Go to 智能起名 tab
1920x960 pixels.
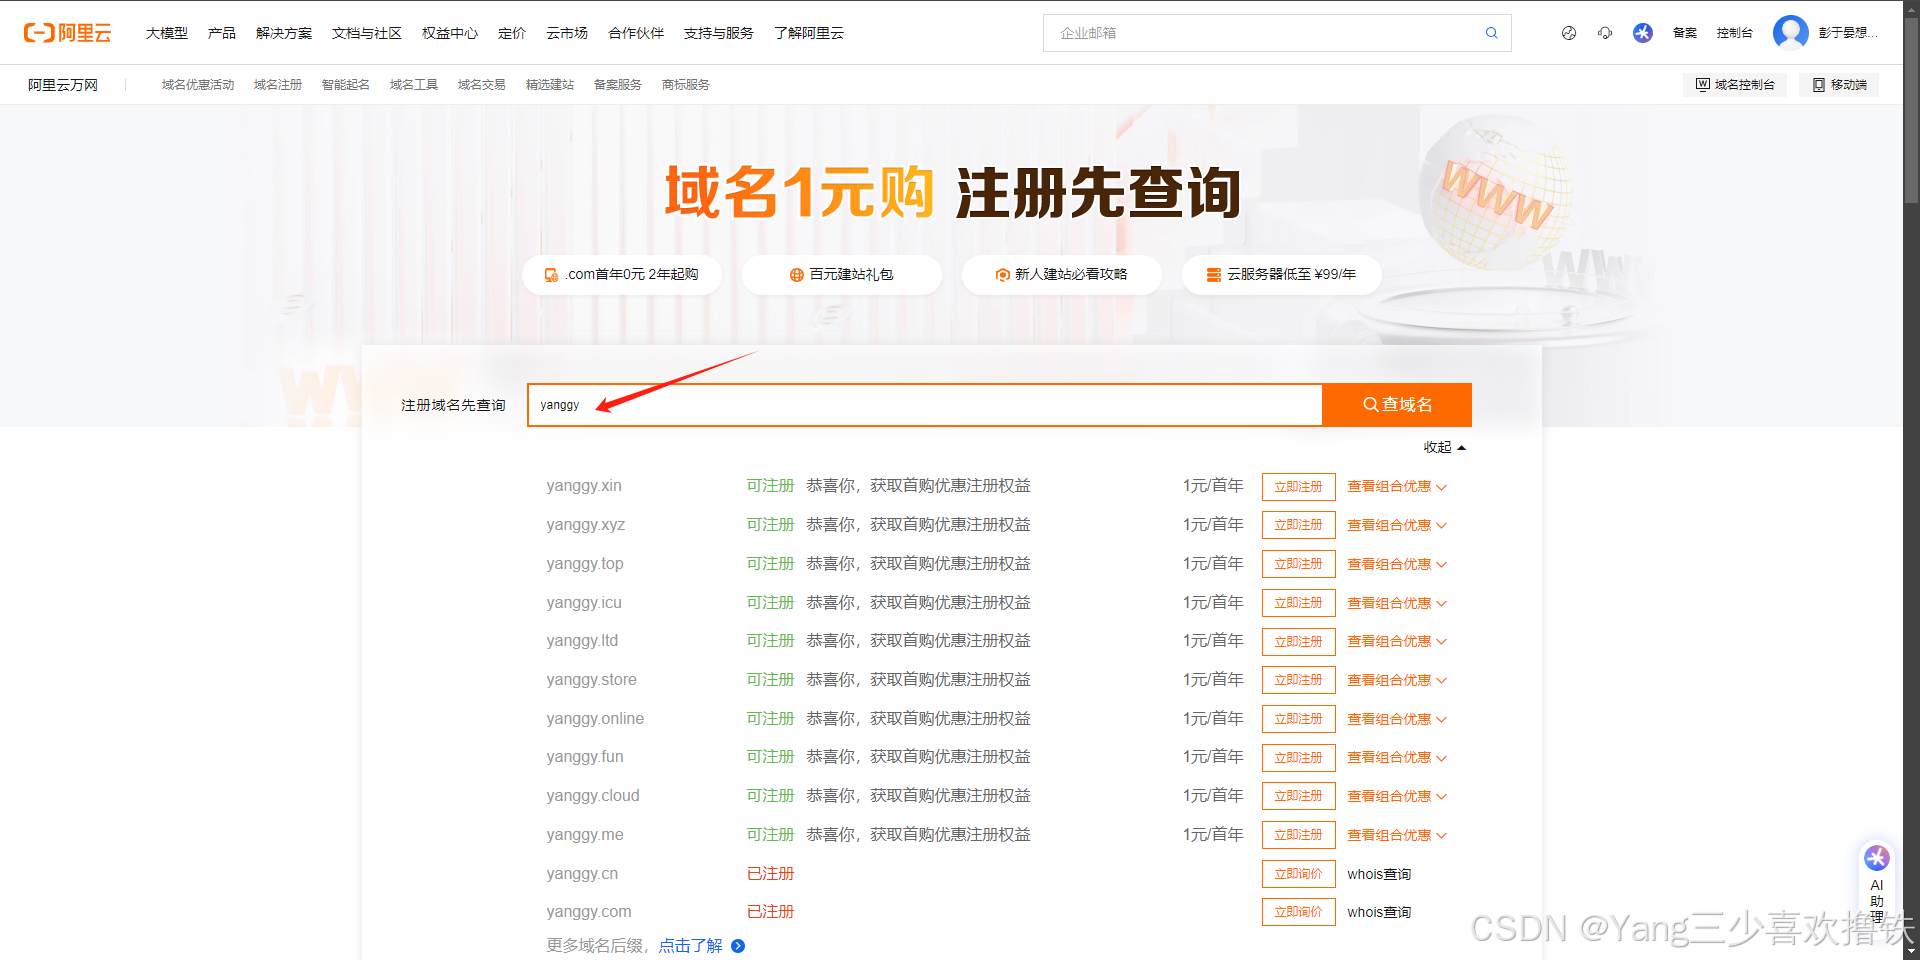[x=346, y=85]
